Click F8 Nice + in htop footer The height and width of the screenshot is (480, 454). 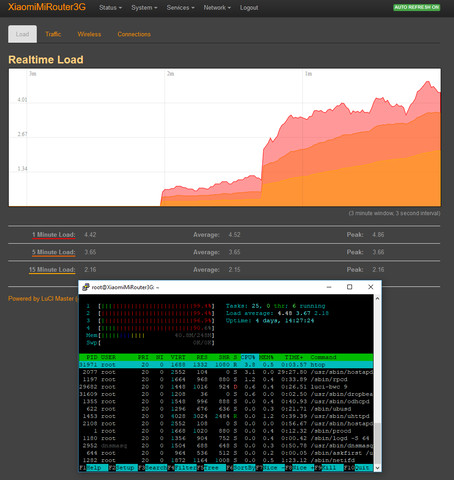click(299, 468)
